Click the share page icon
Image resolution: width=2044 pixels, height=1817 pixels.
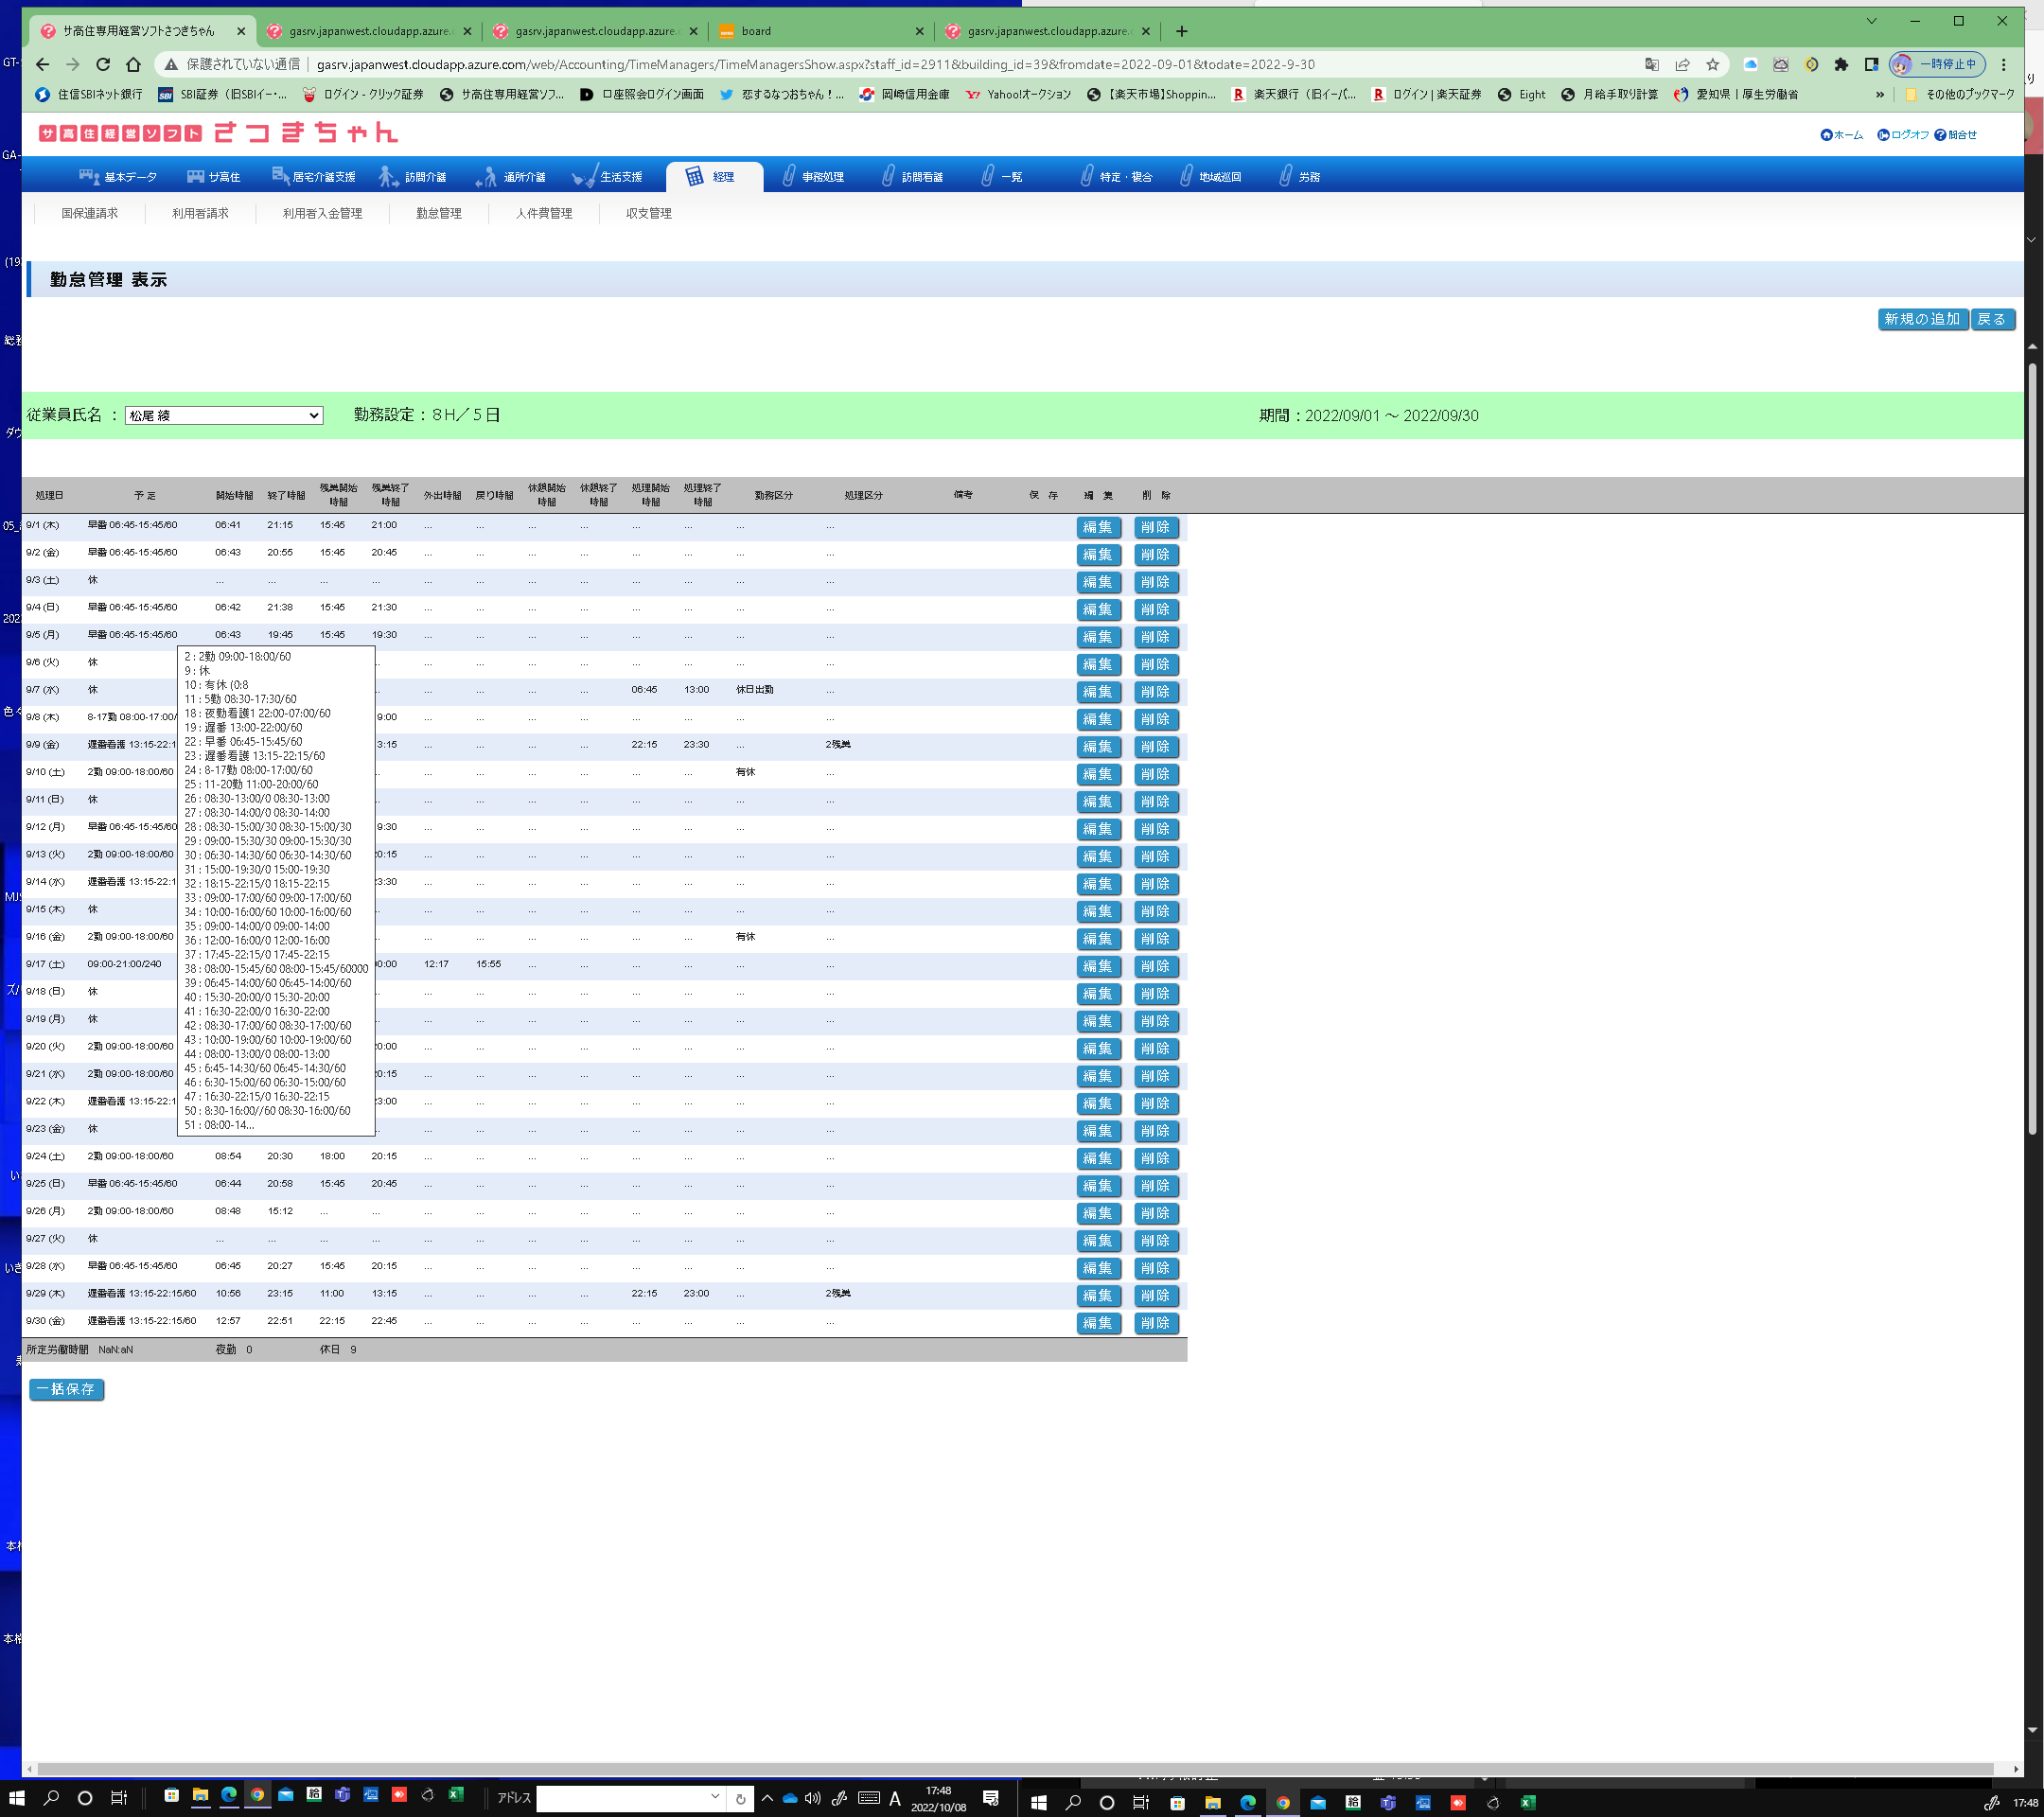click(x=1682, y=64)
